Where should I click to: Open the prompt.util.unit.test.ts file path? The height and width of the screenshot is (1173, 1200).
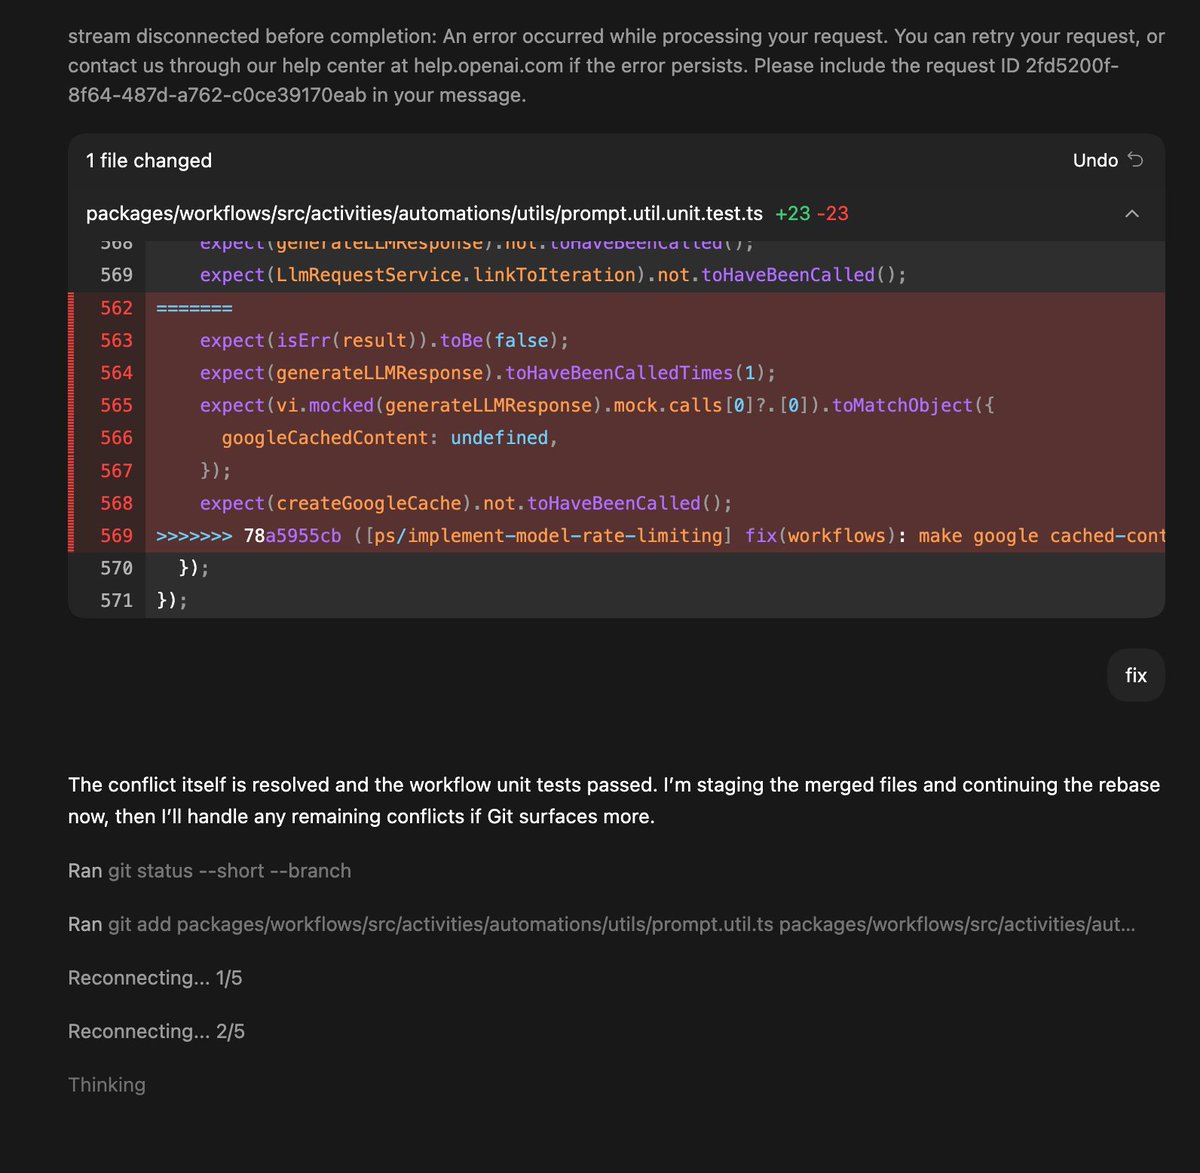424,213
